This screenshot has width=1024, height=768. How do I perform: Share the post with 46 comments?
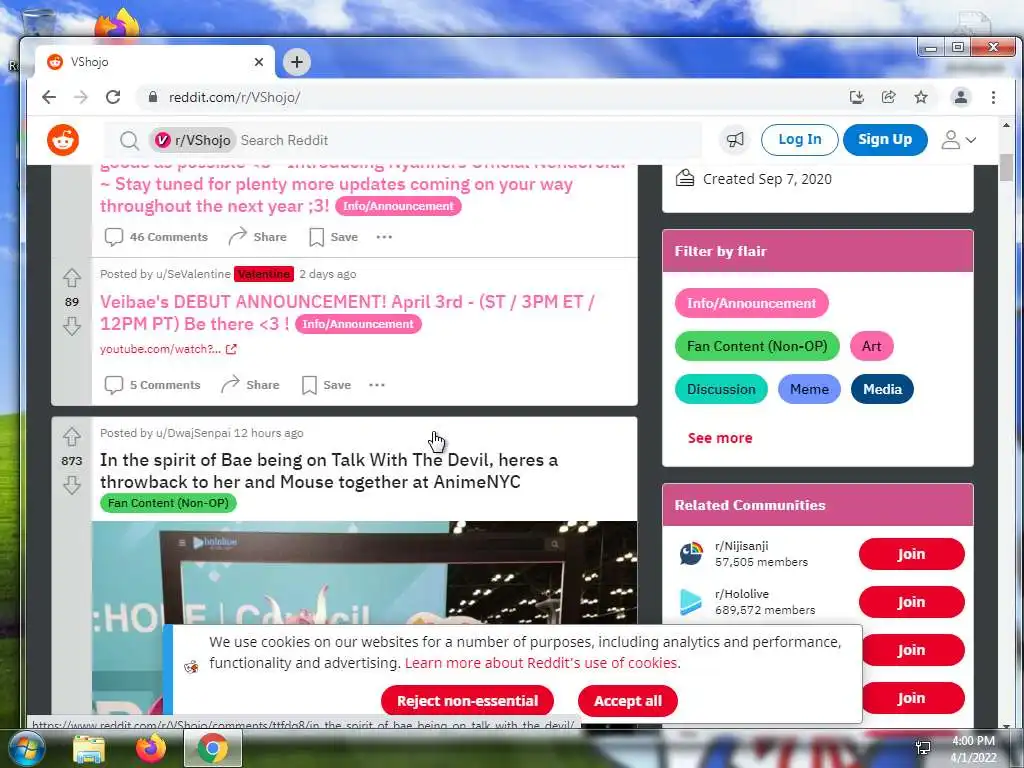pyautogui.click(x=257, y=237)
